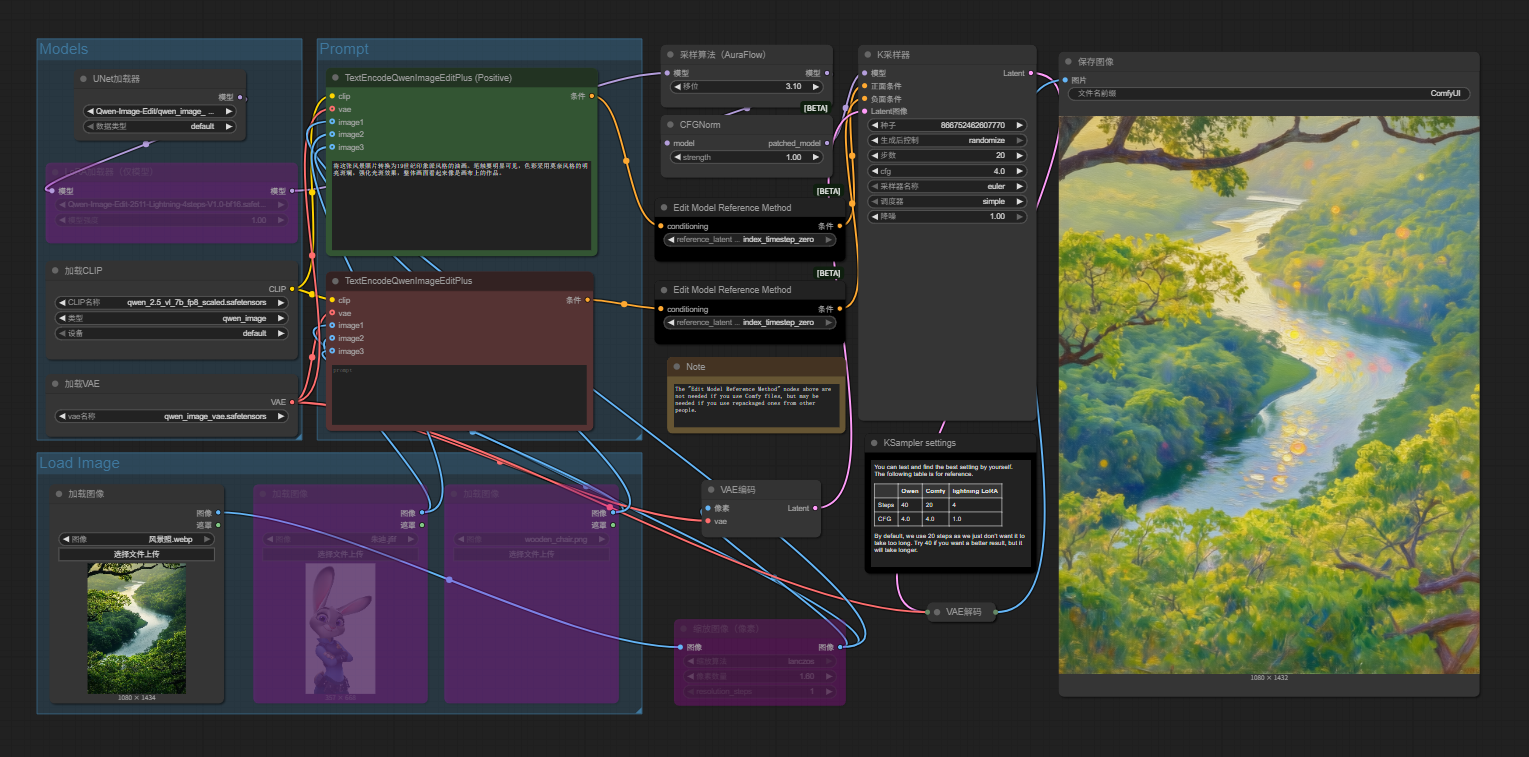Select the Prompt group title

point(344,49)
